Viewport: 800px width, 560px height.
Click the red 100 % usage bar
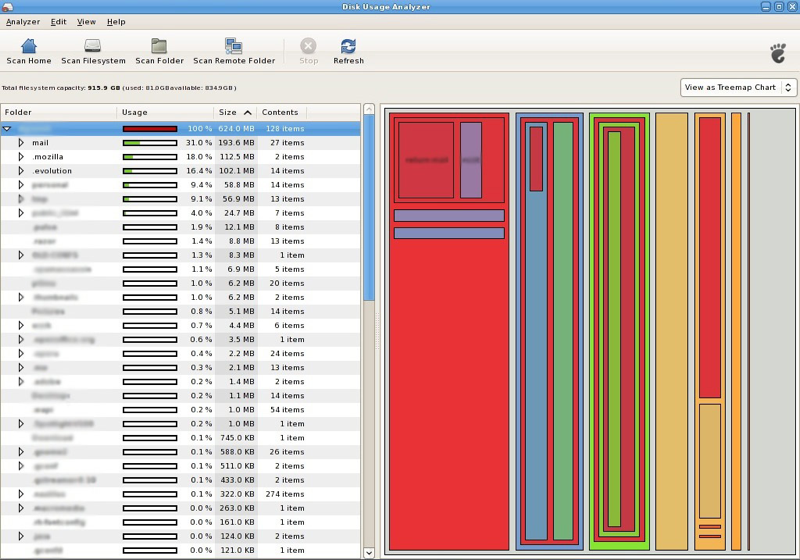point(150,129)
